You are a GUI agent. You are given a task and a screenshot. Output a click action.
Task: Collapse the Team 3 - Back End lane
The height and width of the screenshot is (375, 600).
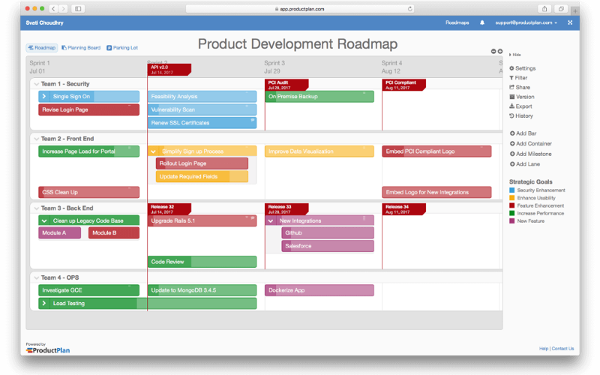click(36, 209)
